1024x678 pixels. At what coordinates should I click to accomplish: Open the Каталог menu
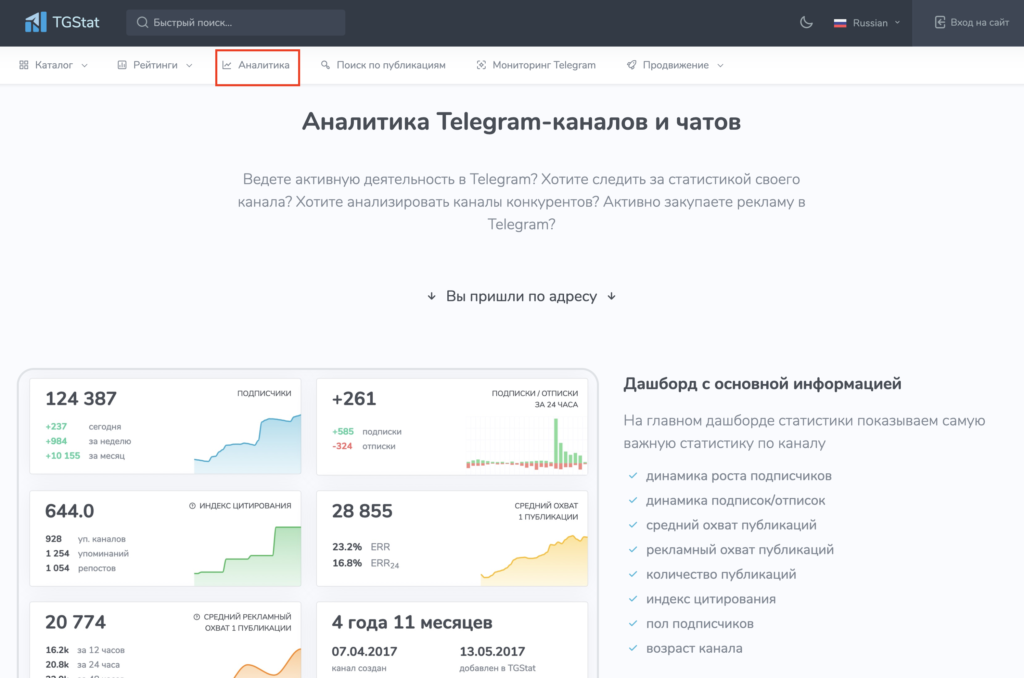[x=54, y=65]
